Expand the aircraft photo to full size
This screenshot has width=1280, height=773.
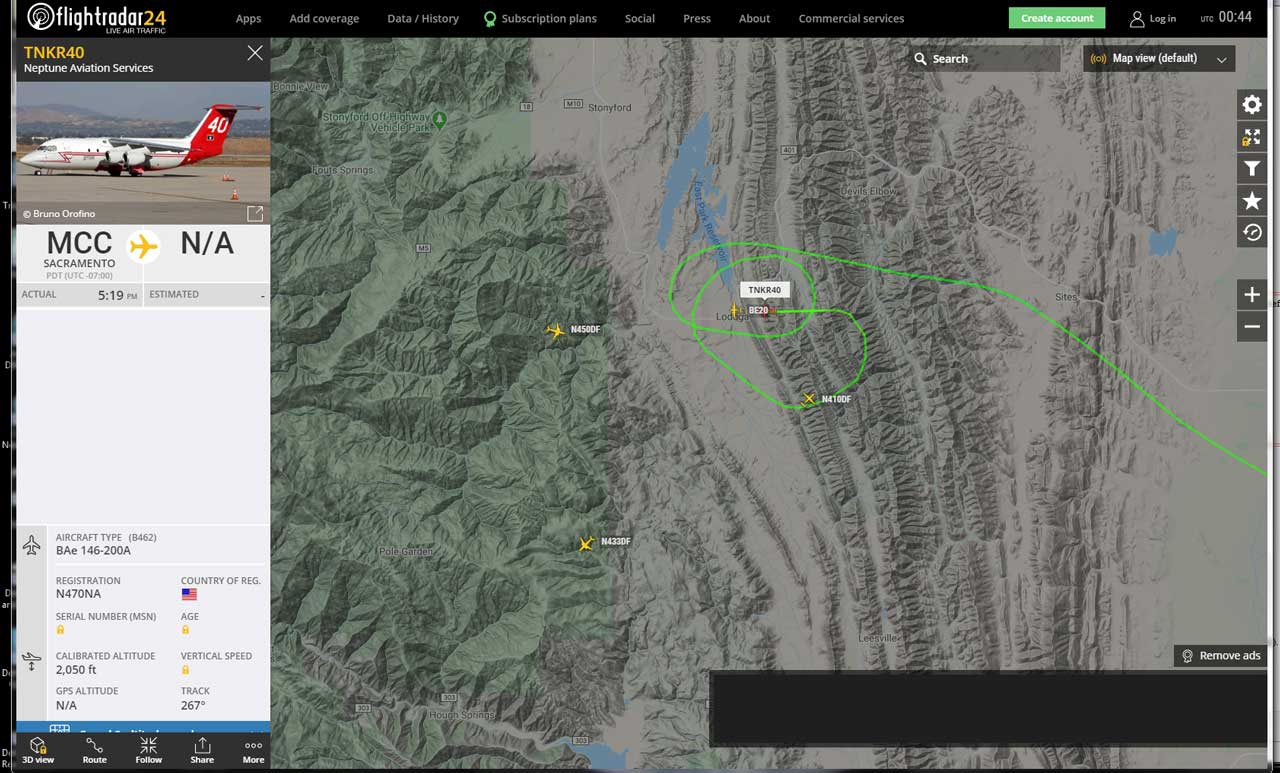tap(255, 213)
